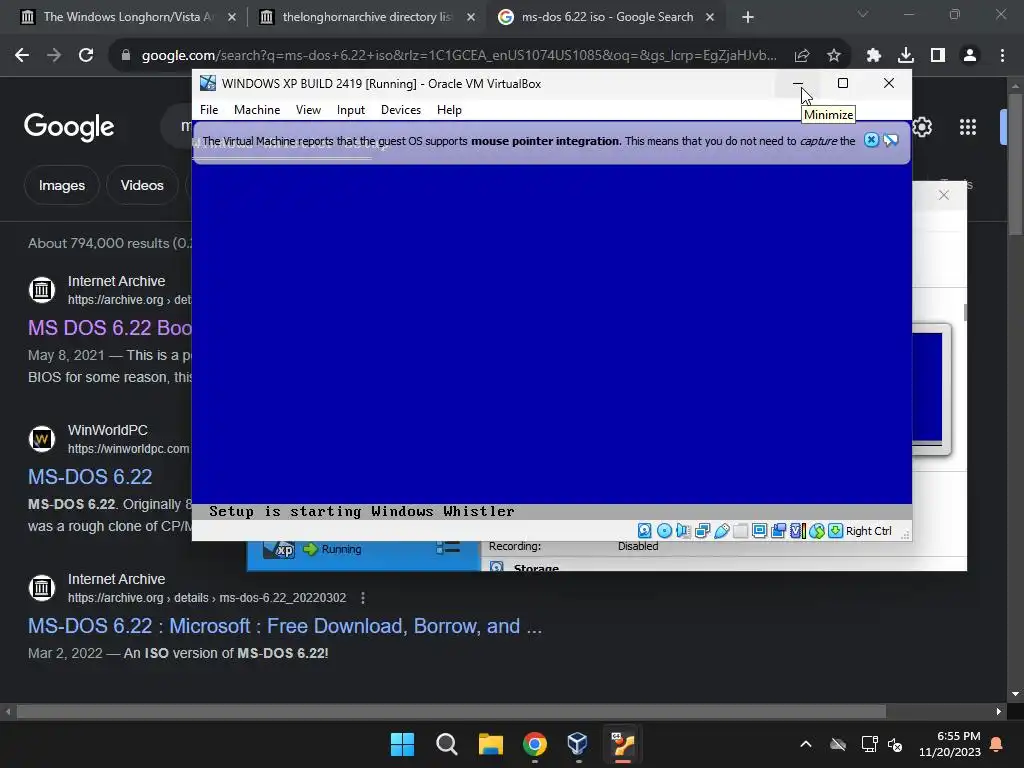Click the hard disk activity icon in VirtualBox status bar

(x=645, y=531)
